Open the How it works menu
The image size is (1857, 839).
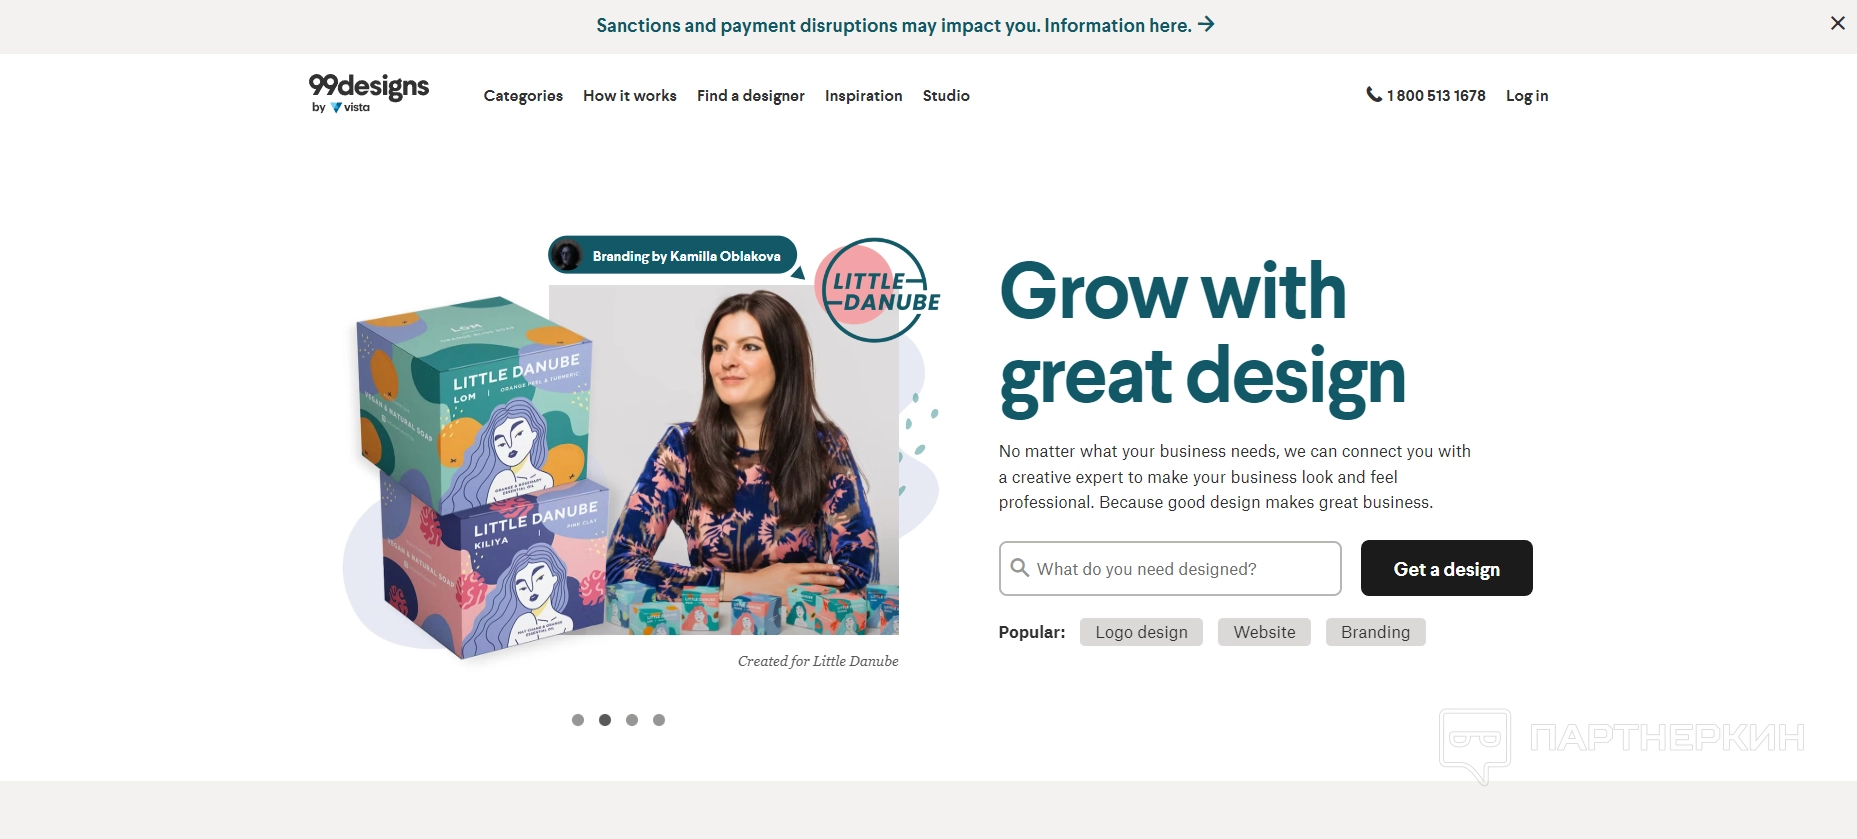(x=630, y=96)
